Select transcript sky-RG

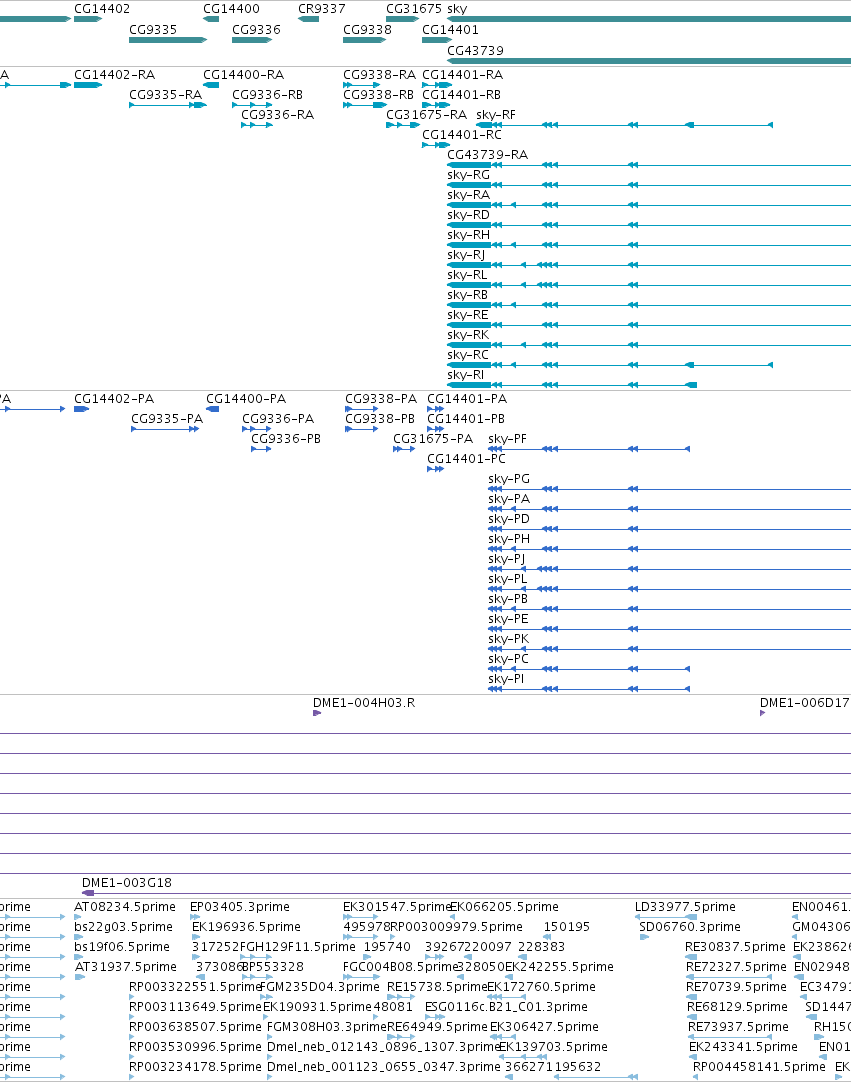point(469,175)
